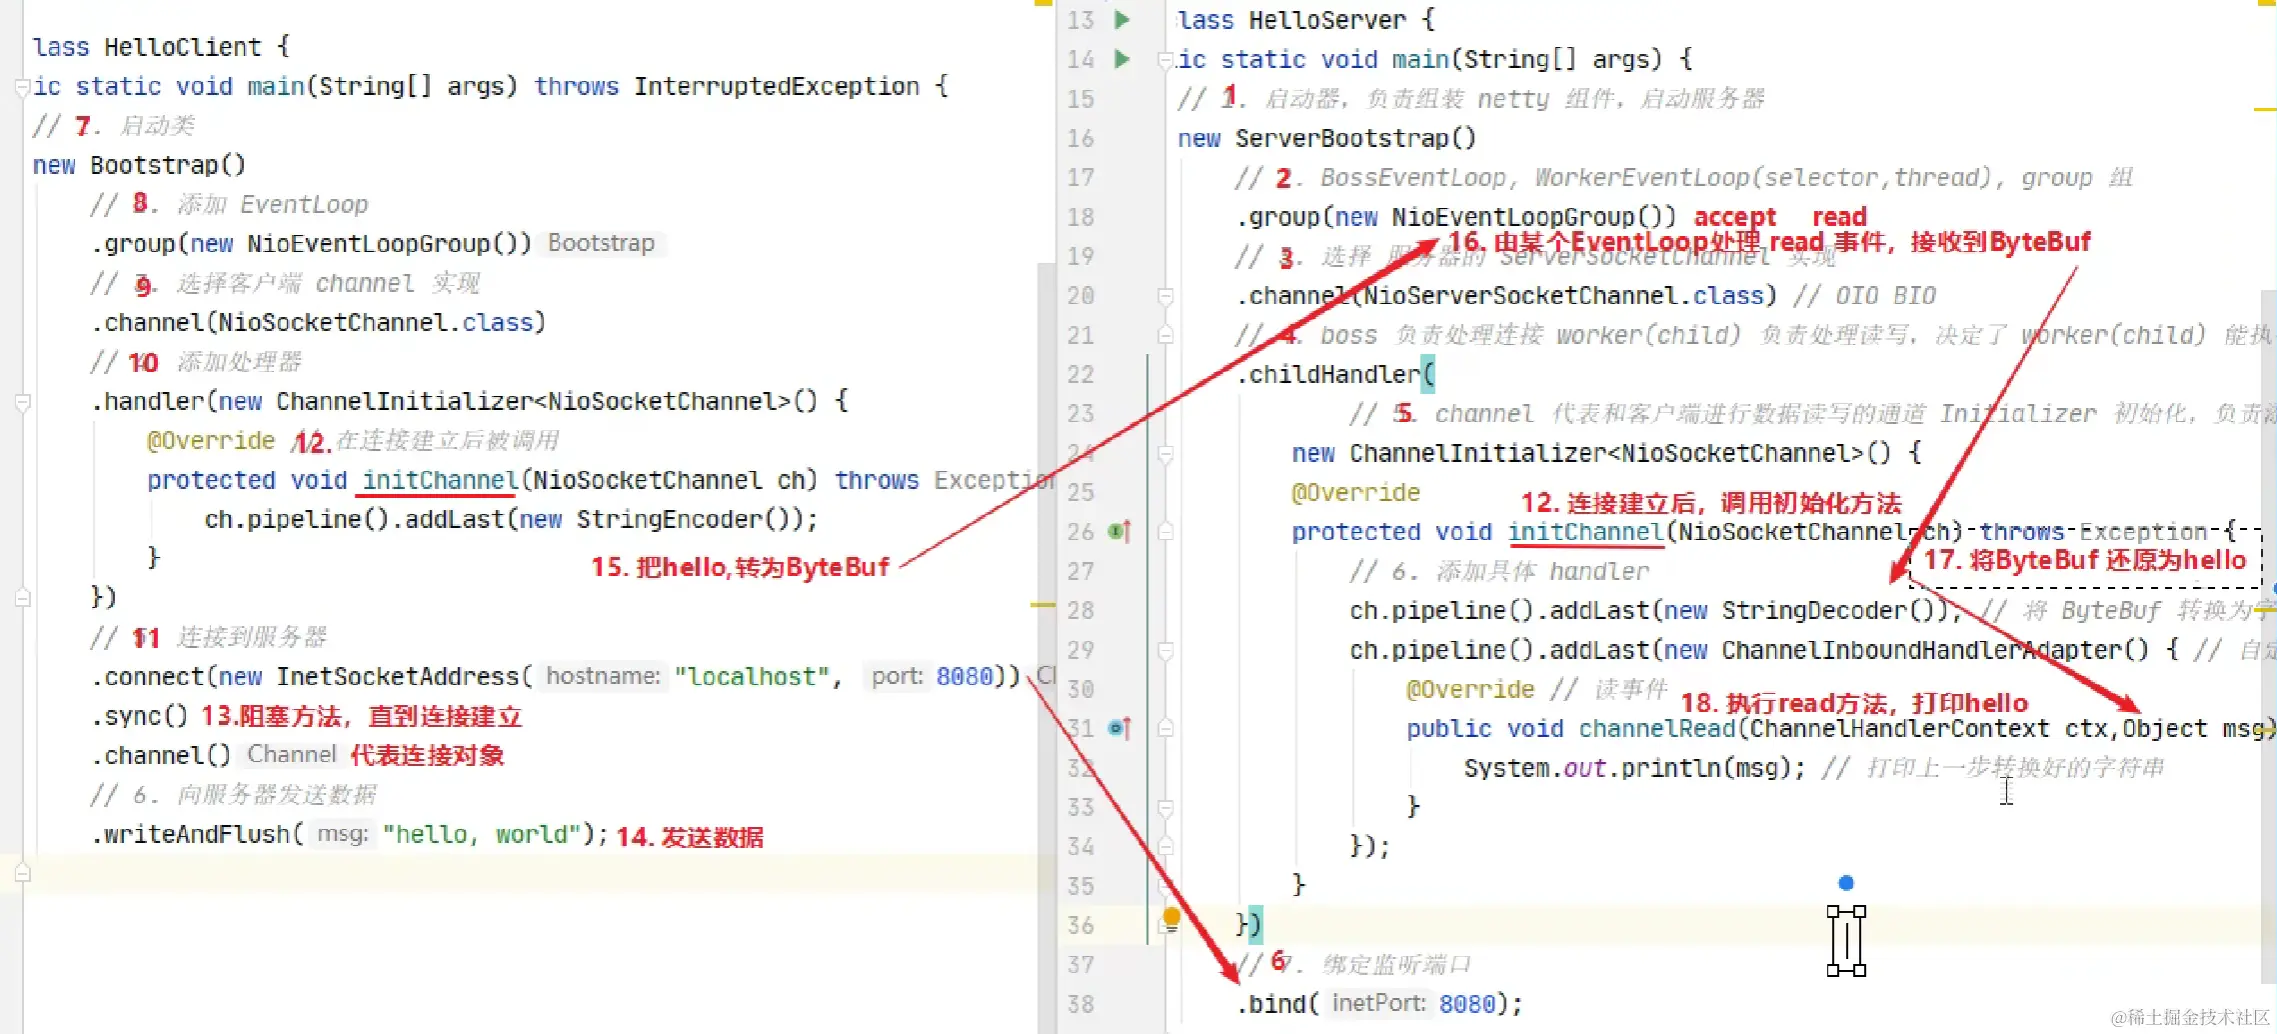Click NioServerSocketChannel.class on line 20

pyautogui.click(x=1564, y=296)
